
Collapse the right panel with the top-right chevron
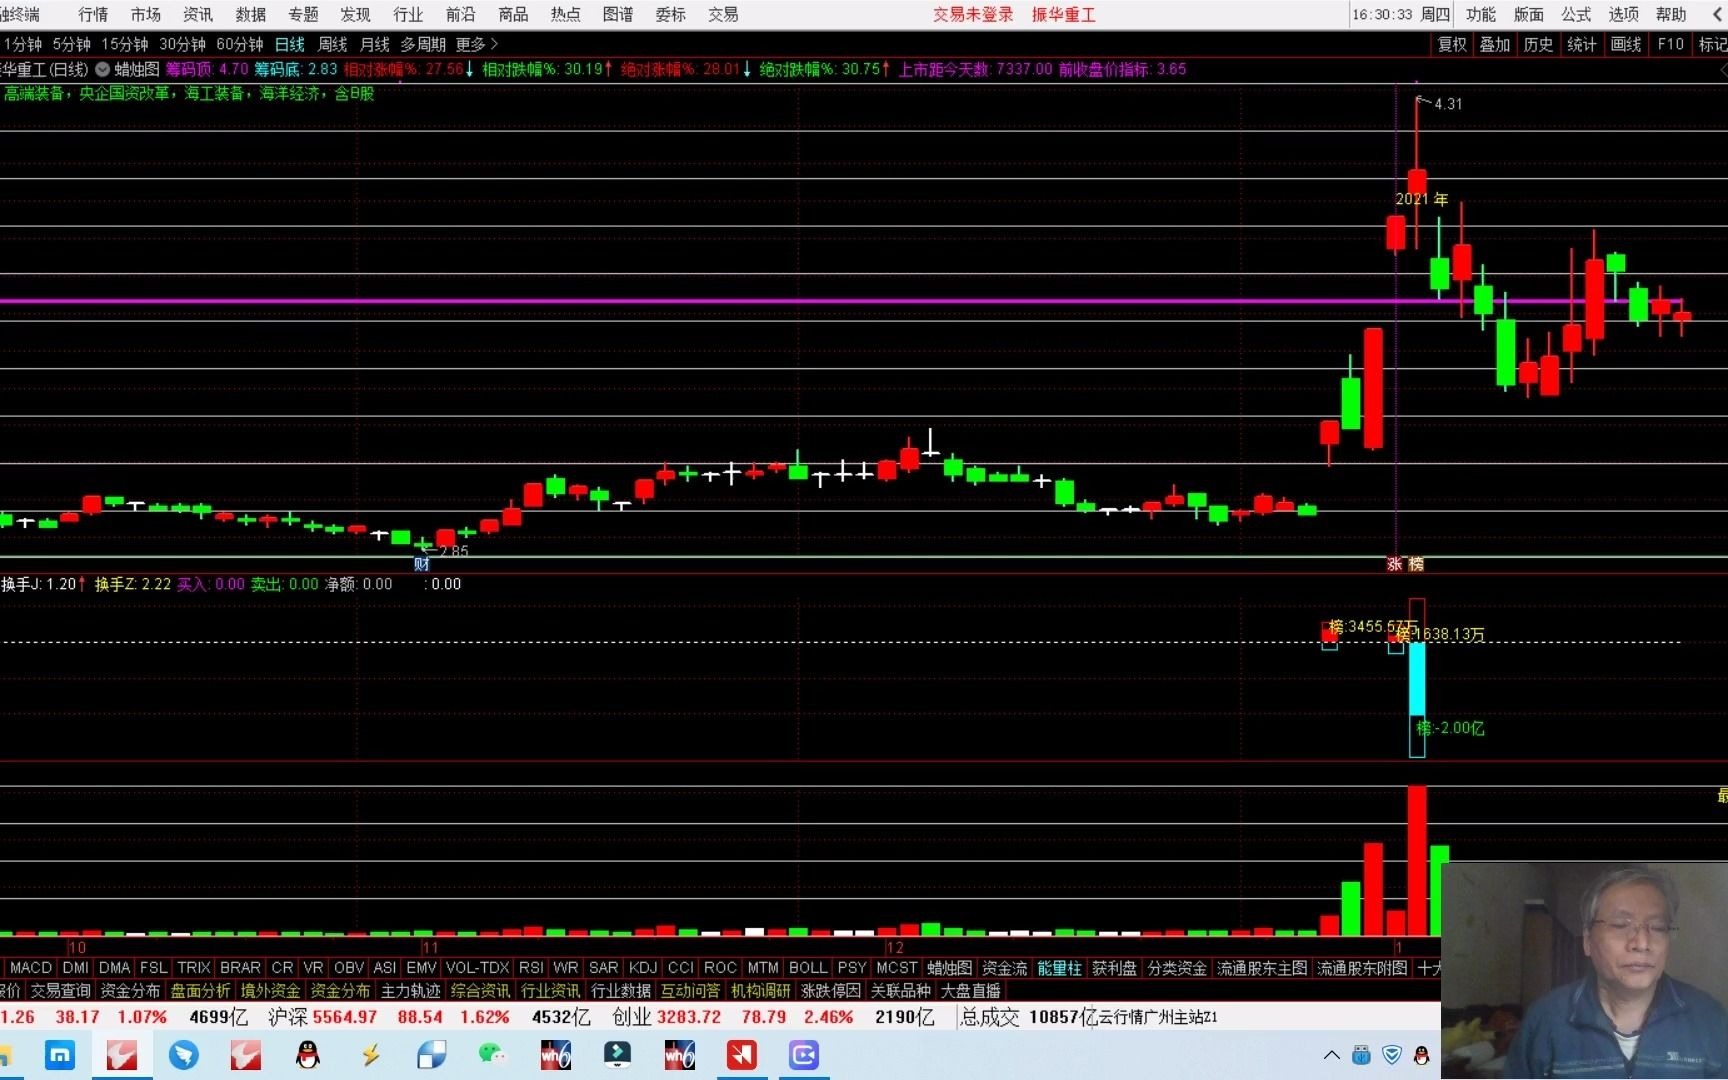click(x=1719, y=15)
